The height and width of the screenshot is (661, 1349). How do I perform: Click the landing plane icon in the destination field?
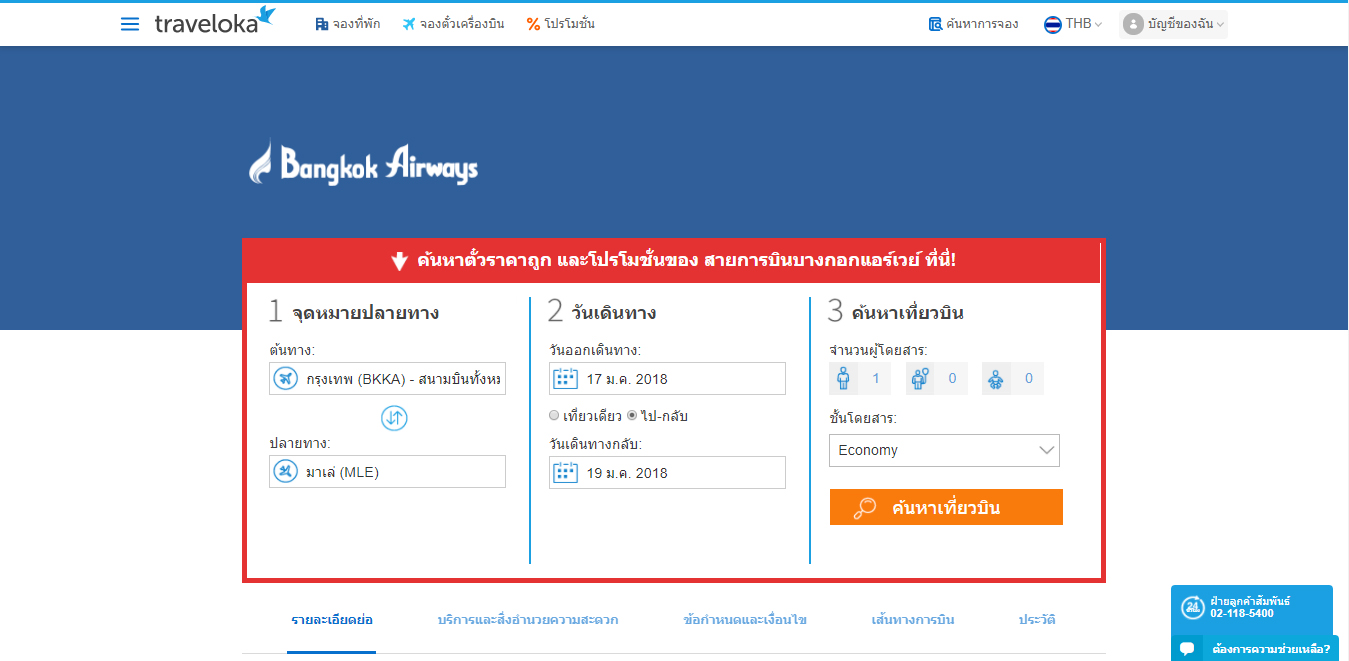coord(286,472)
